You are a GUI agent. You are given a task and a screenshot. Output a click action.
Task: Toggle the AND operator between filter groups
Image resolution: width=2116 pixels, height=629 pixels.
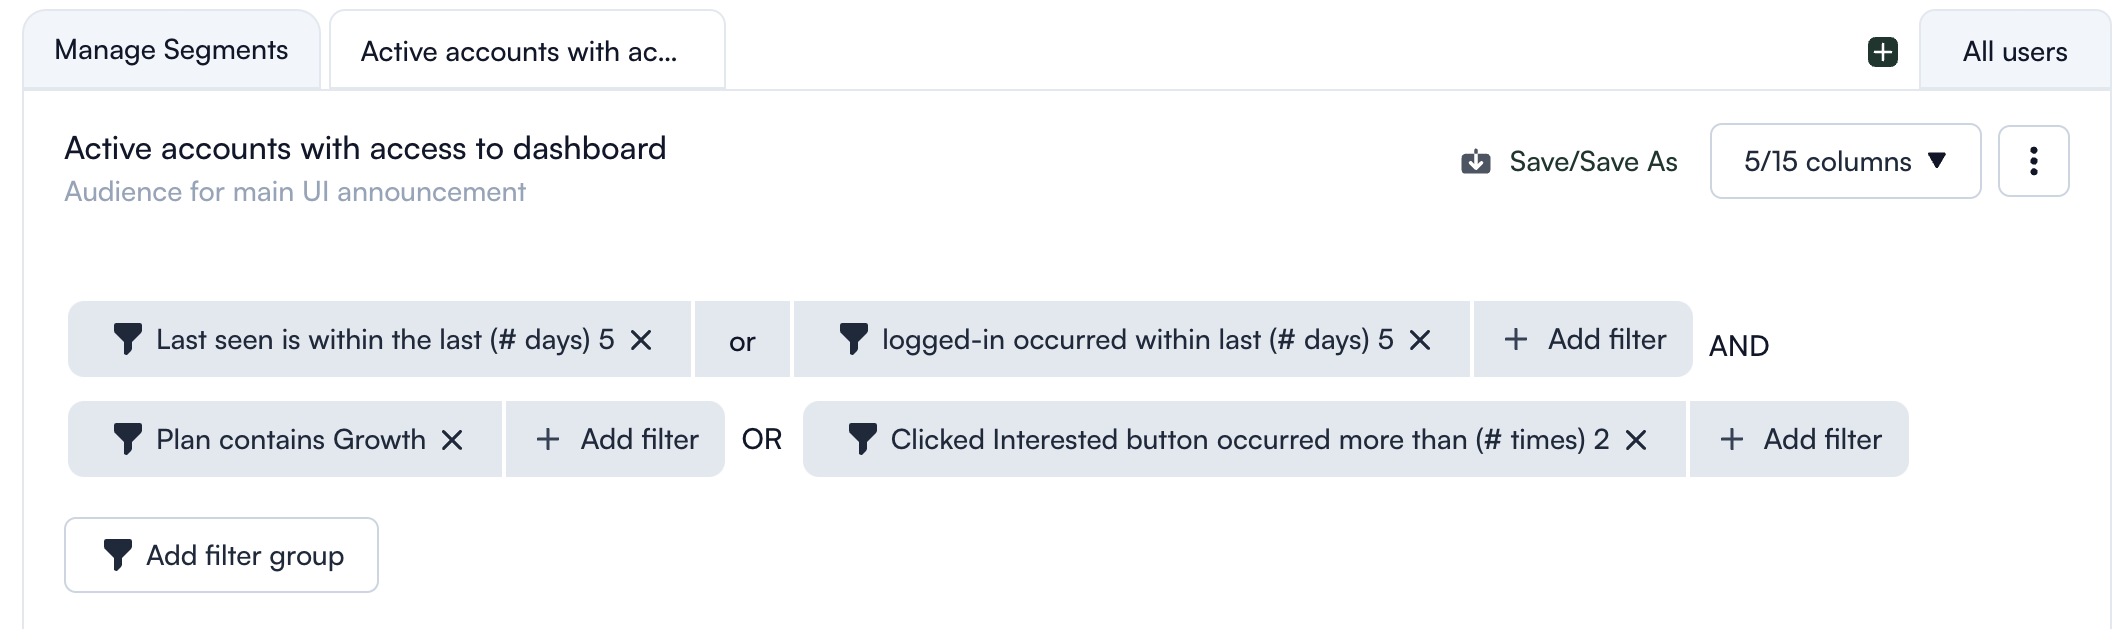click(x=1739, y=346)
